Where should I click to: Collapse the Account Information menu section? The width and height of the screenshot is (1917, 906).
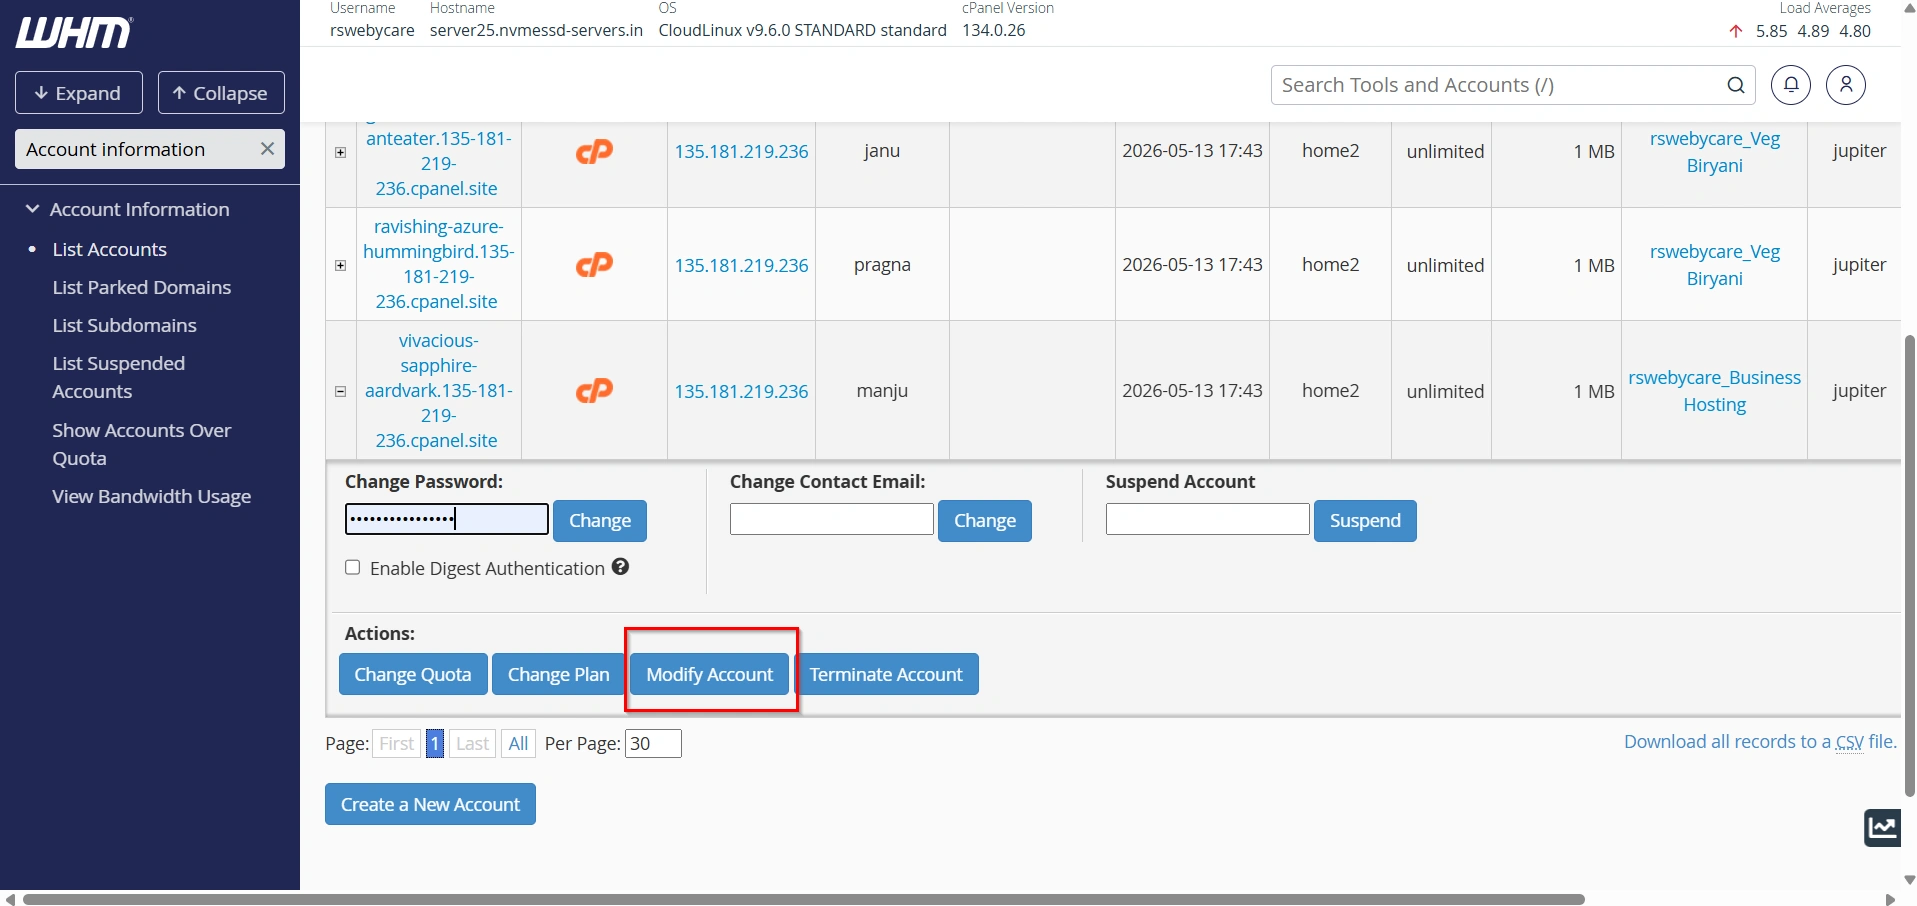pyautogui.click(x=32, y=209)
